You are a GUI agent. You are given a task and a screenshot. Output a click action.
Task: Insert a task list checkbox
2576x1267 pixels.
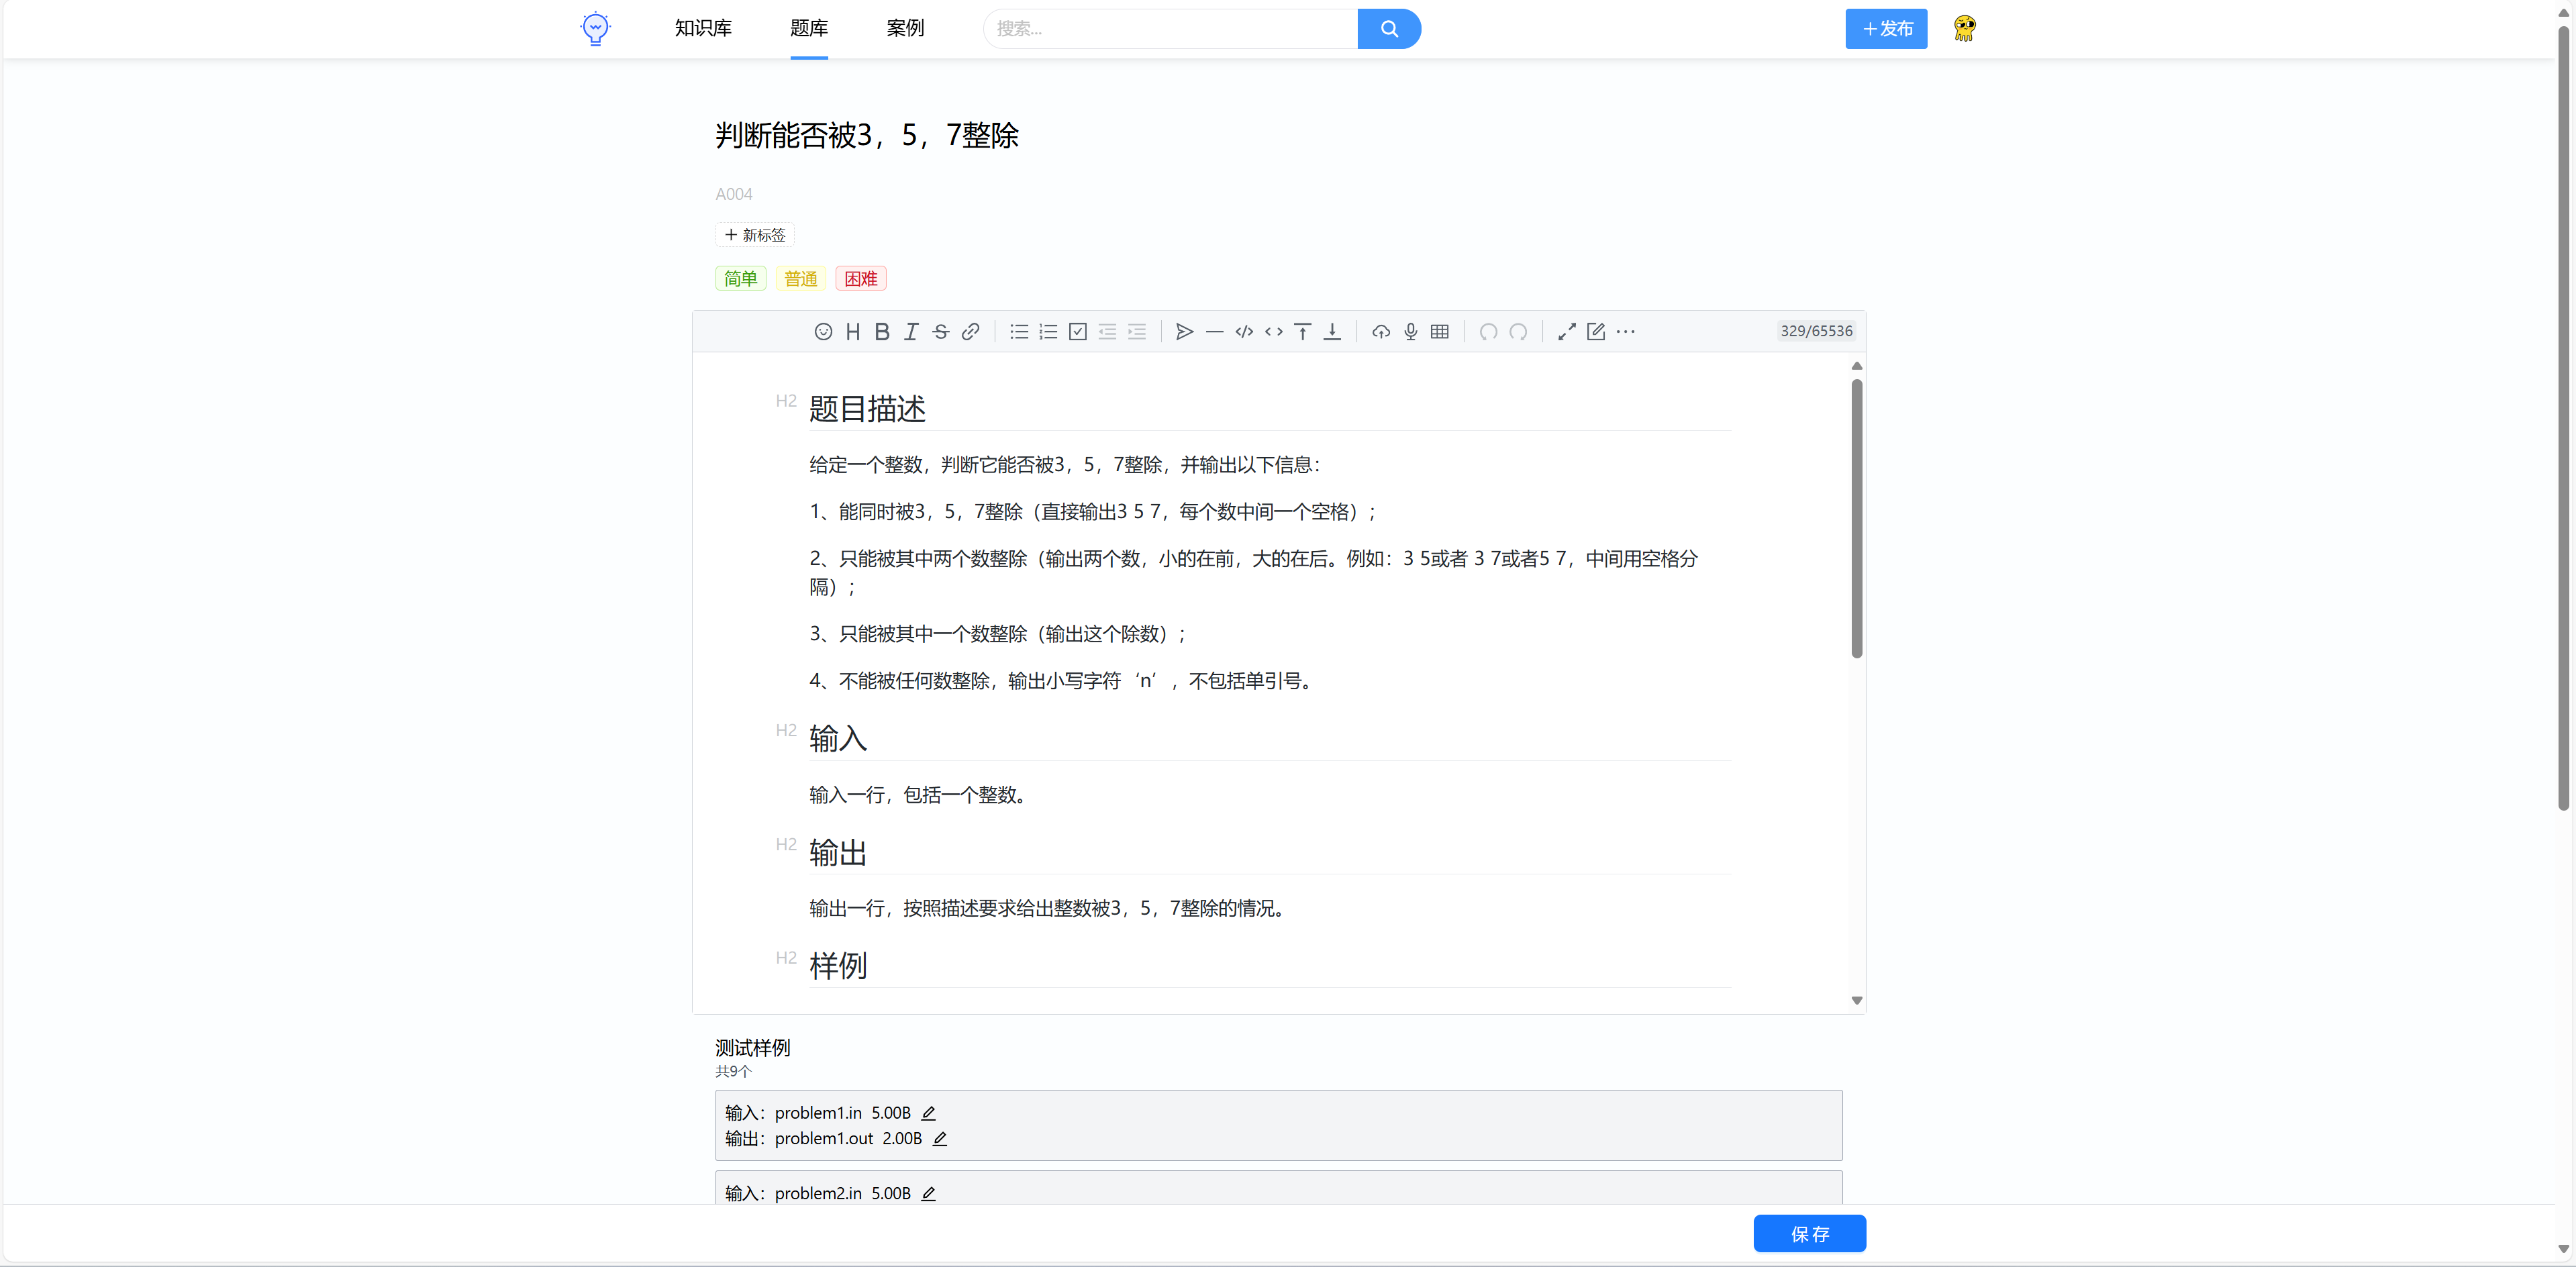1078,331
